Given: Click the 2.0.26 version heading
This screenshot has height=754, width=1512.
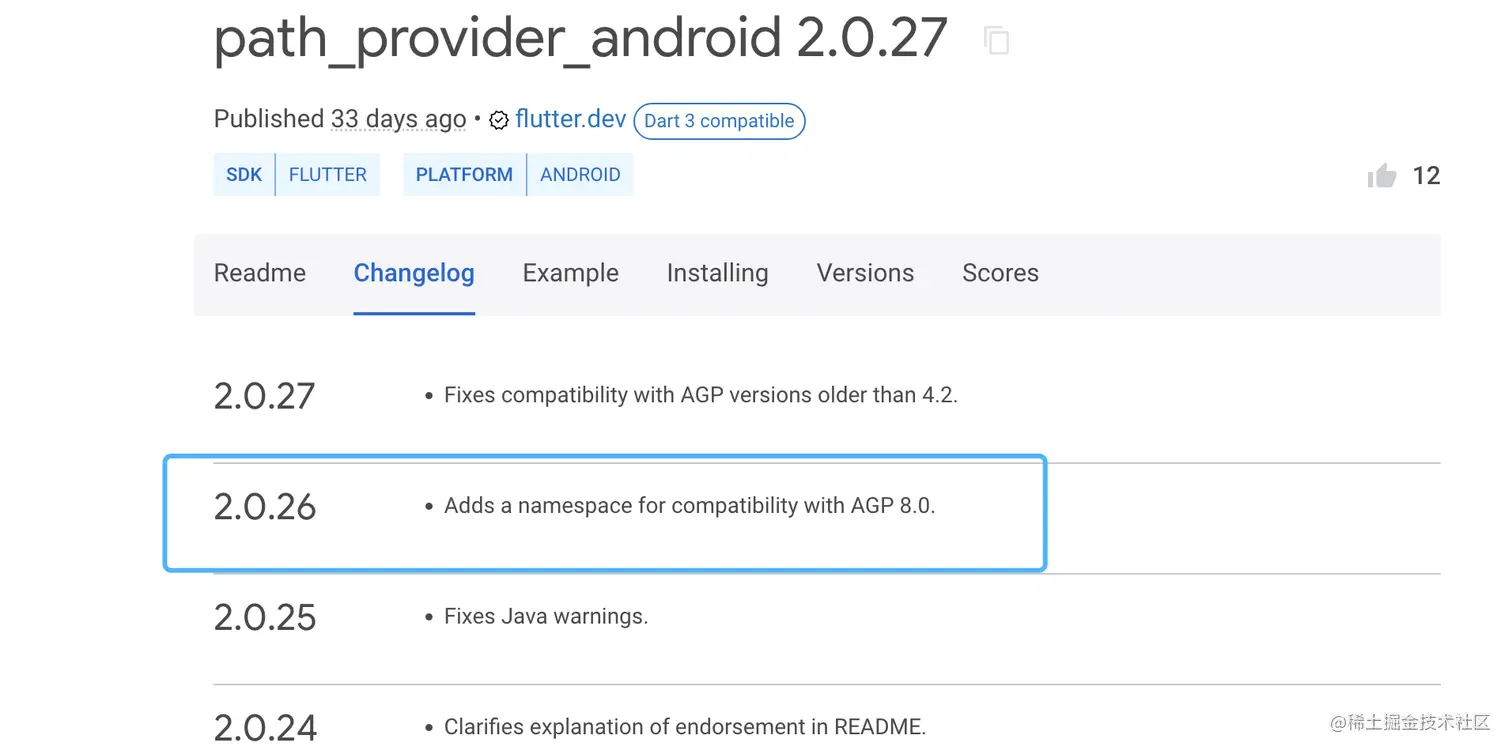Looking at the screenshot, I should point(265,507).
